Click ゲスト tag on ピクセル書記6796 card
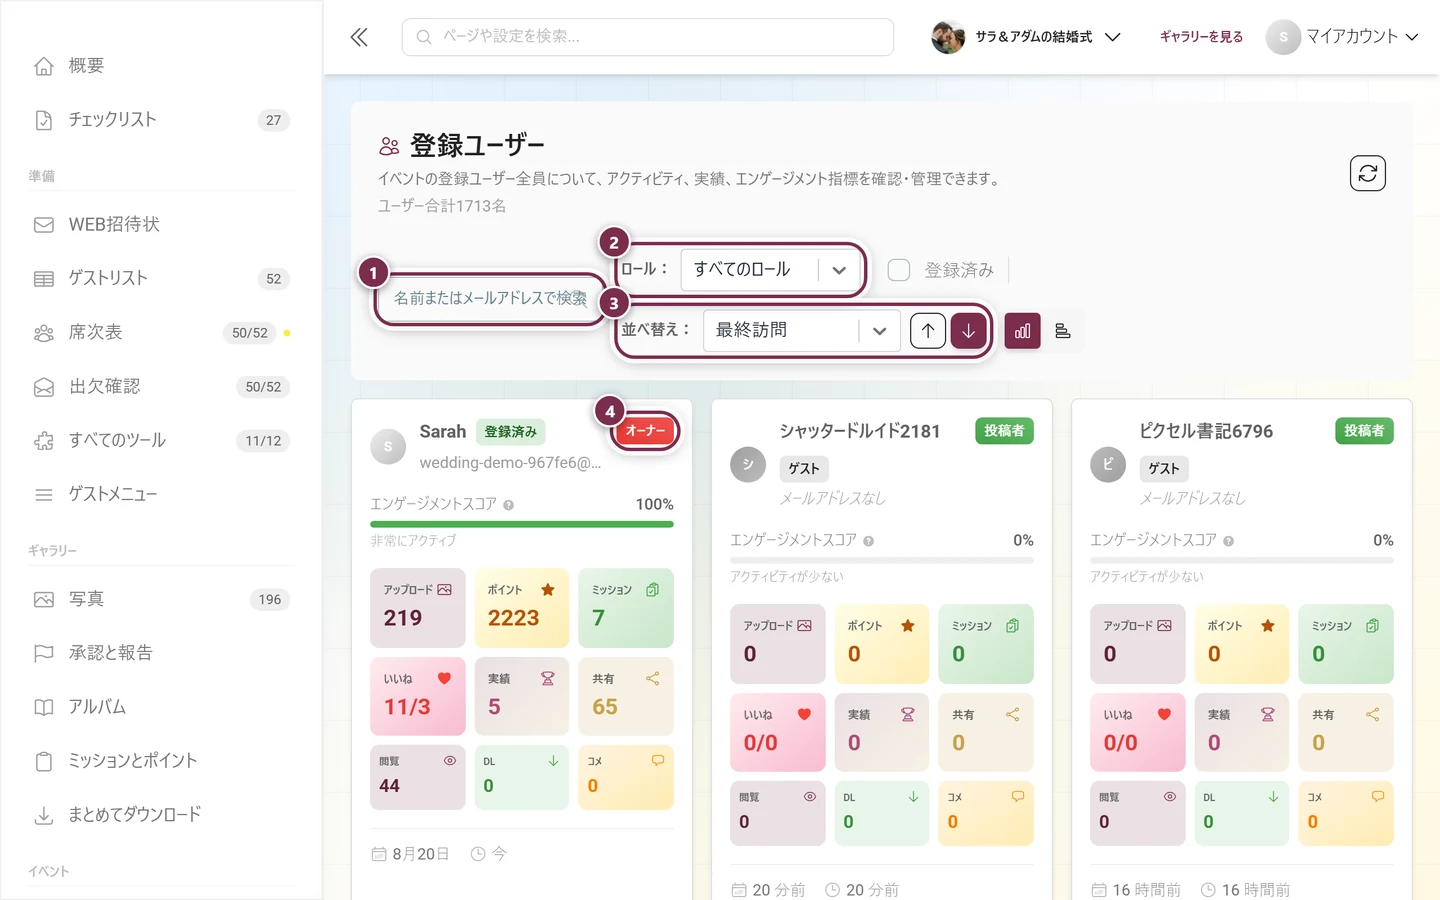The image size is (1440, 900). [1163, 469]
